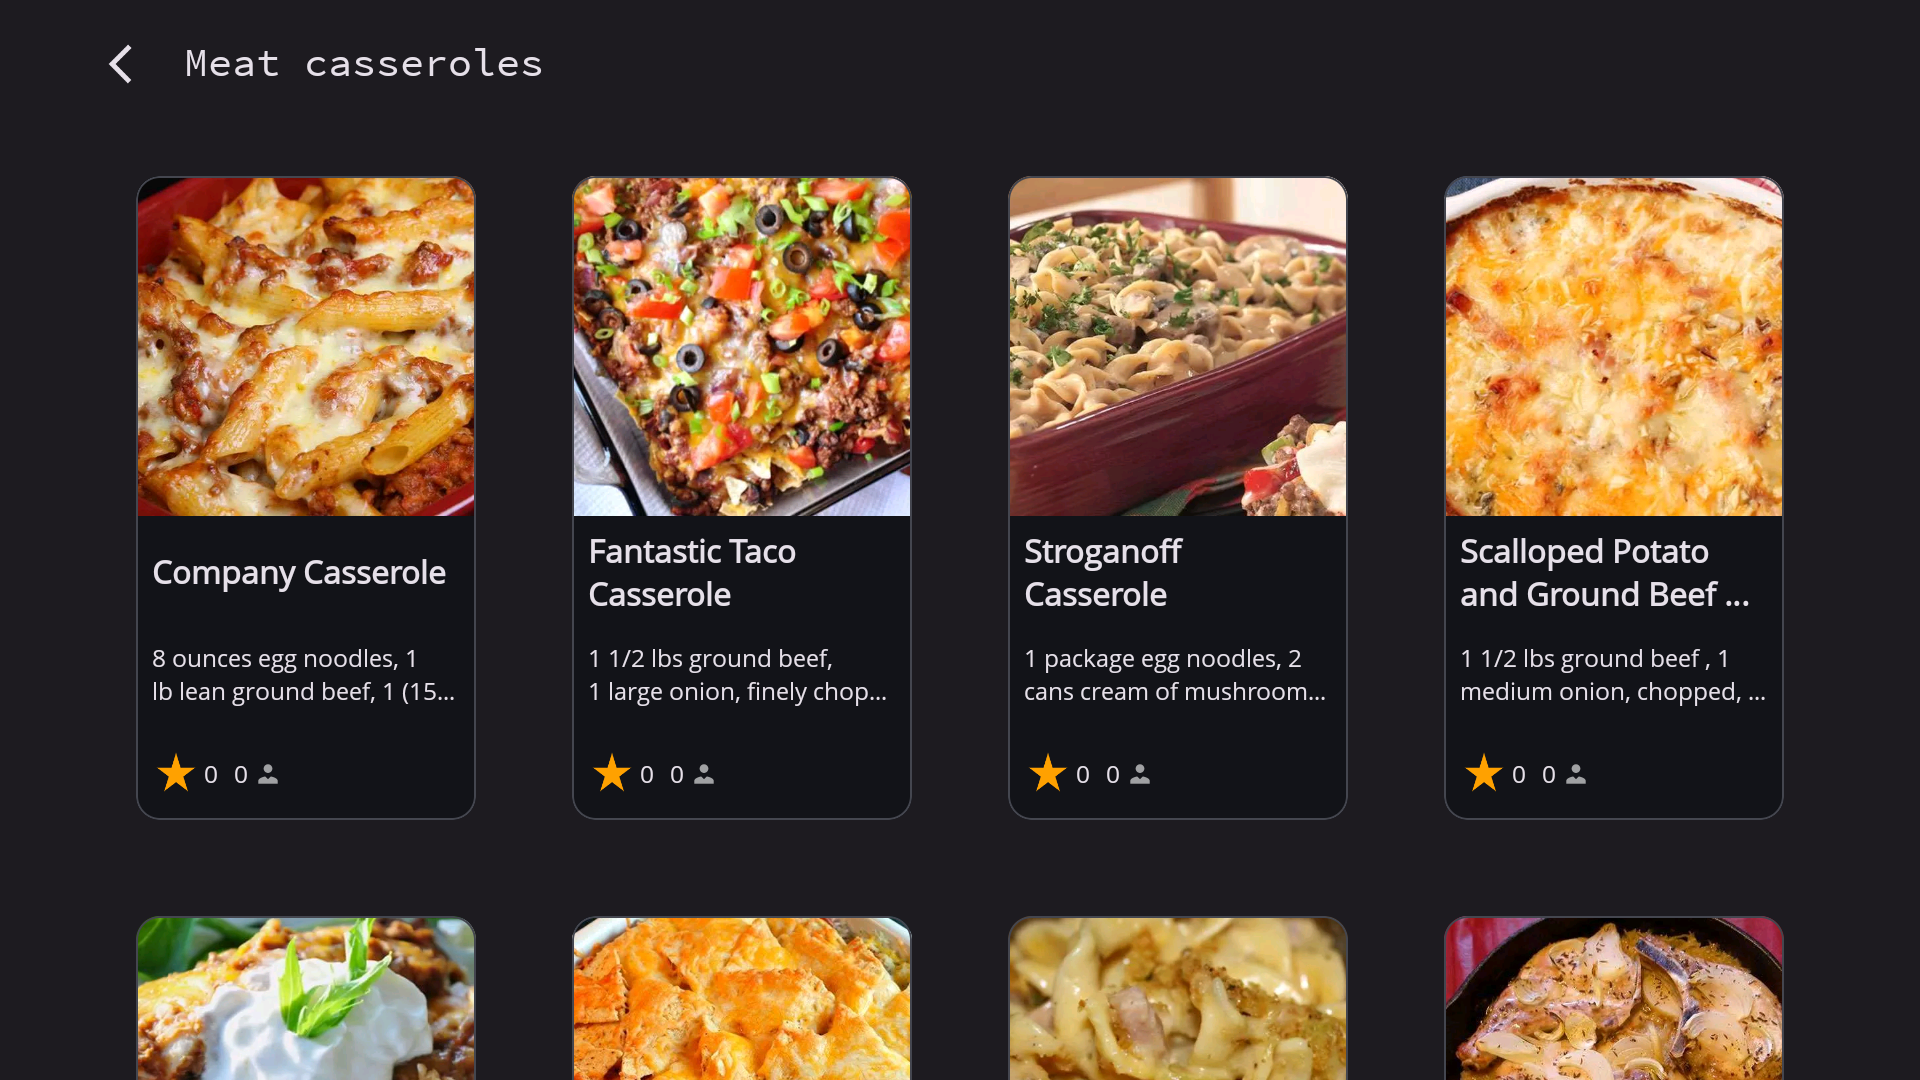Click Stroganoff Casserole reviewers person icon

pos(1140,774)
